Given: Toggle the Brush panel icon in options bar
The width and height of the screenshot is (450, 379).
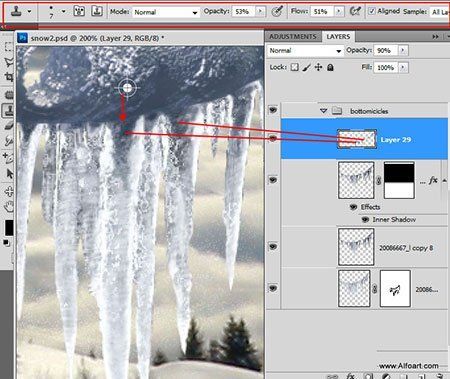Looking at the screenshot, I should [x=79, y=11].
